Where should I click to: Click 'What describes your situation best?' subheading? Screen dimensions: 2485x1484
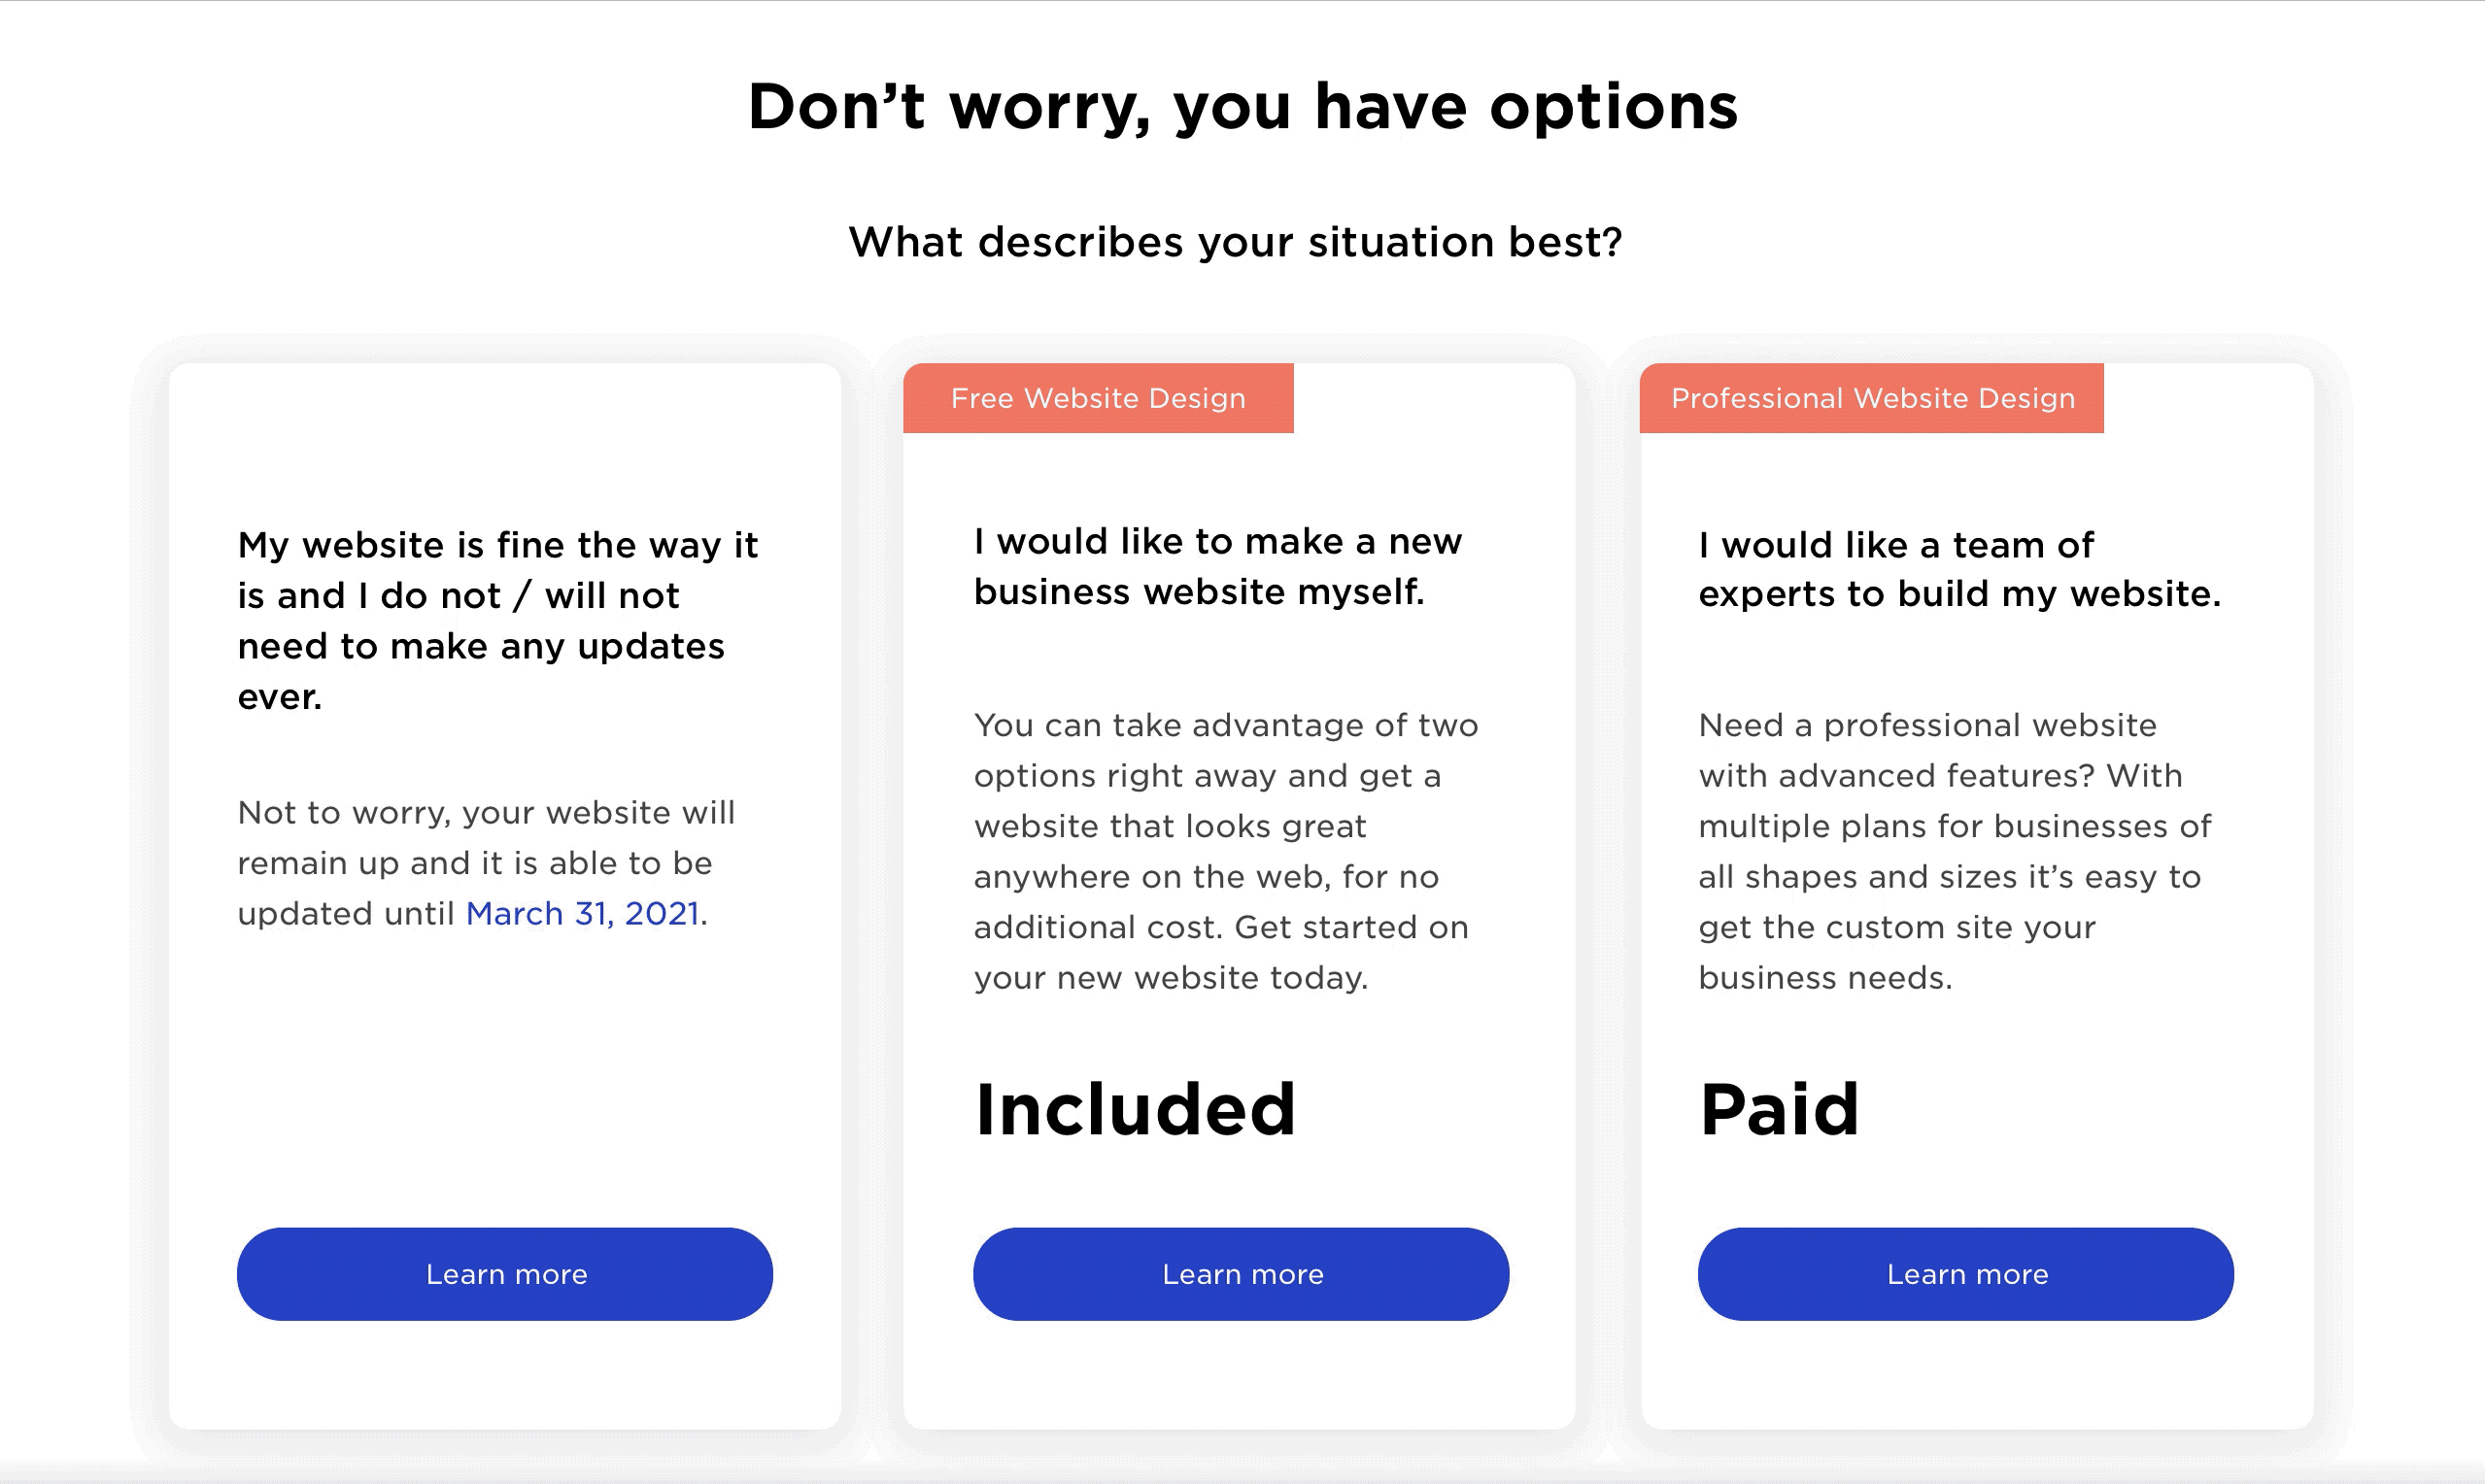pos(1235,242)
